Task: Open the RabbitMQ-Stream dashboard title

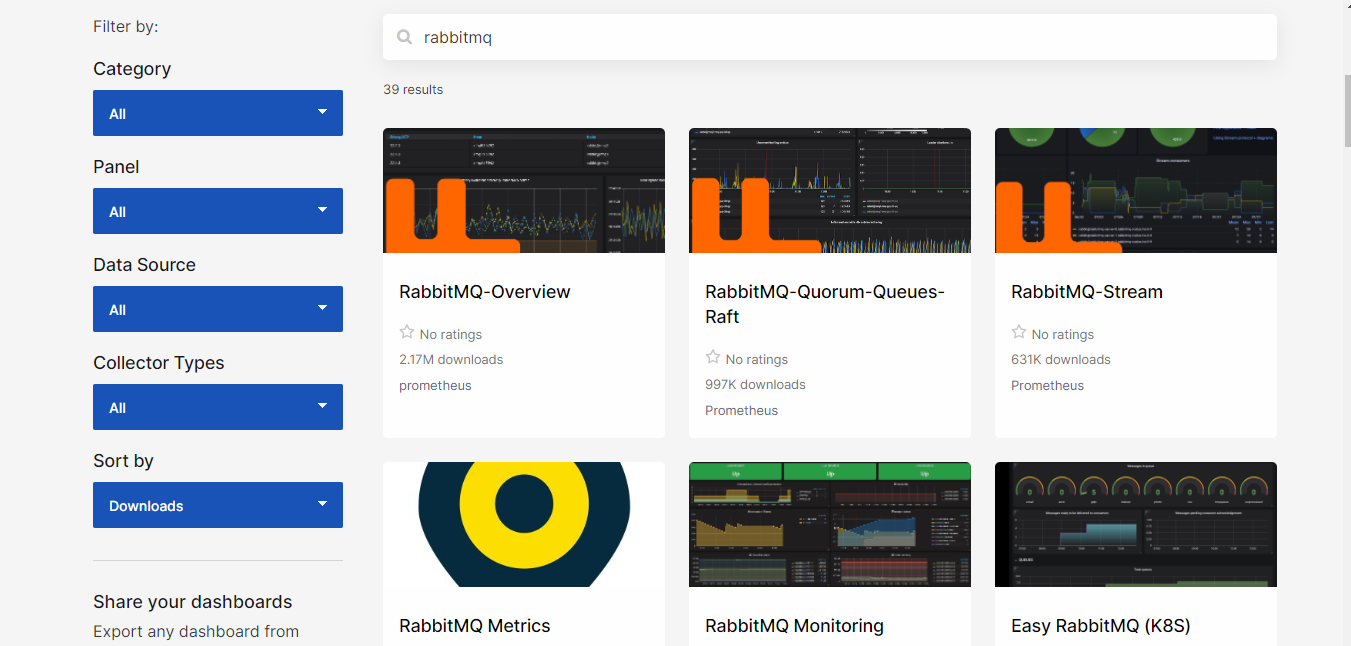Action: tap(1087, 292)
